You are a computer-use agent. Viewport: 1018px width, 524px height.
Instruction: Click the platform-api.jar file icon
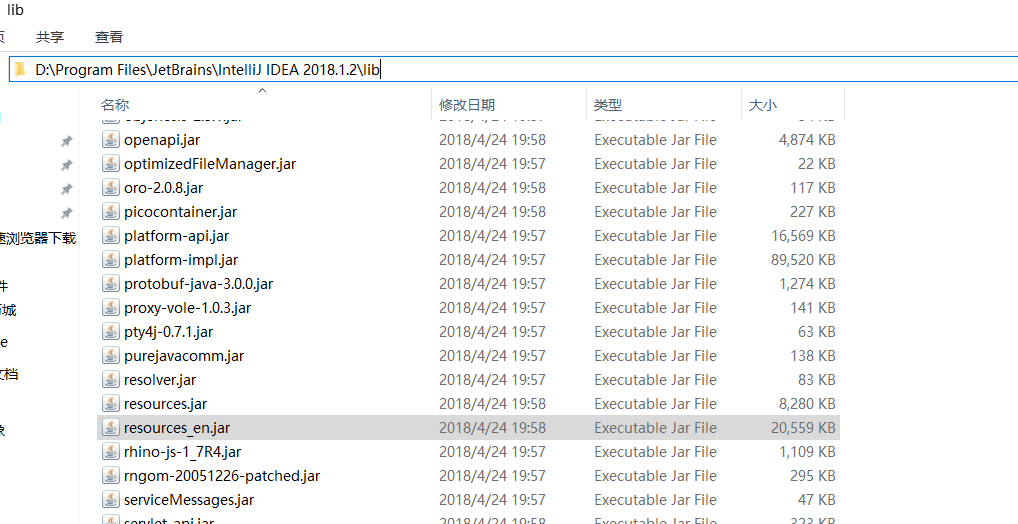point(111,236)
